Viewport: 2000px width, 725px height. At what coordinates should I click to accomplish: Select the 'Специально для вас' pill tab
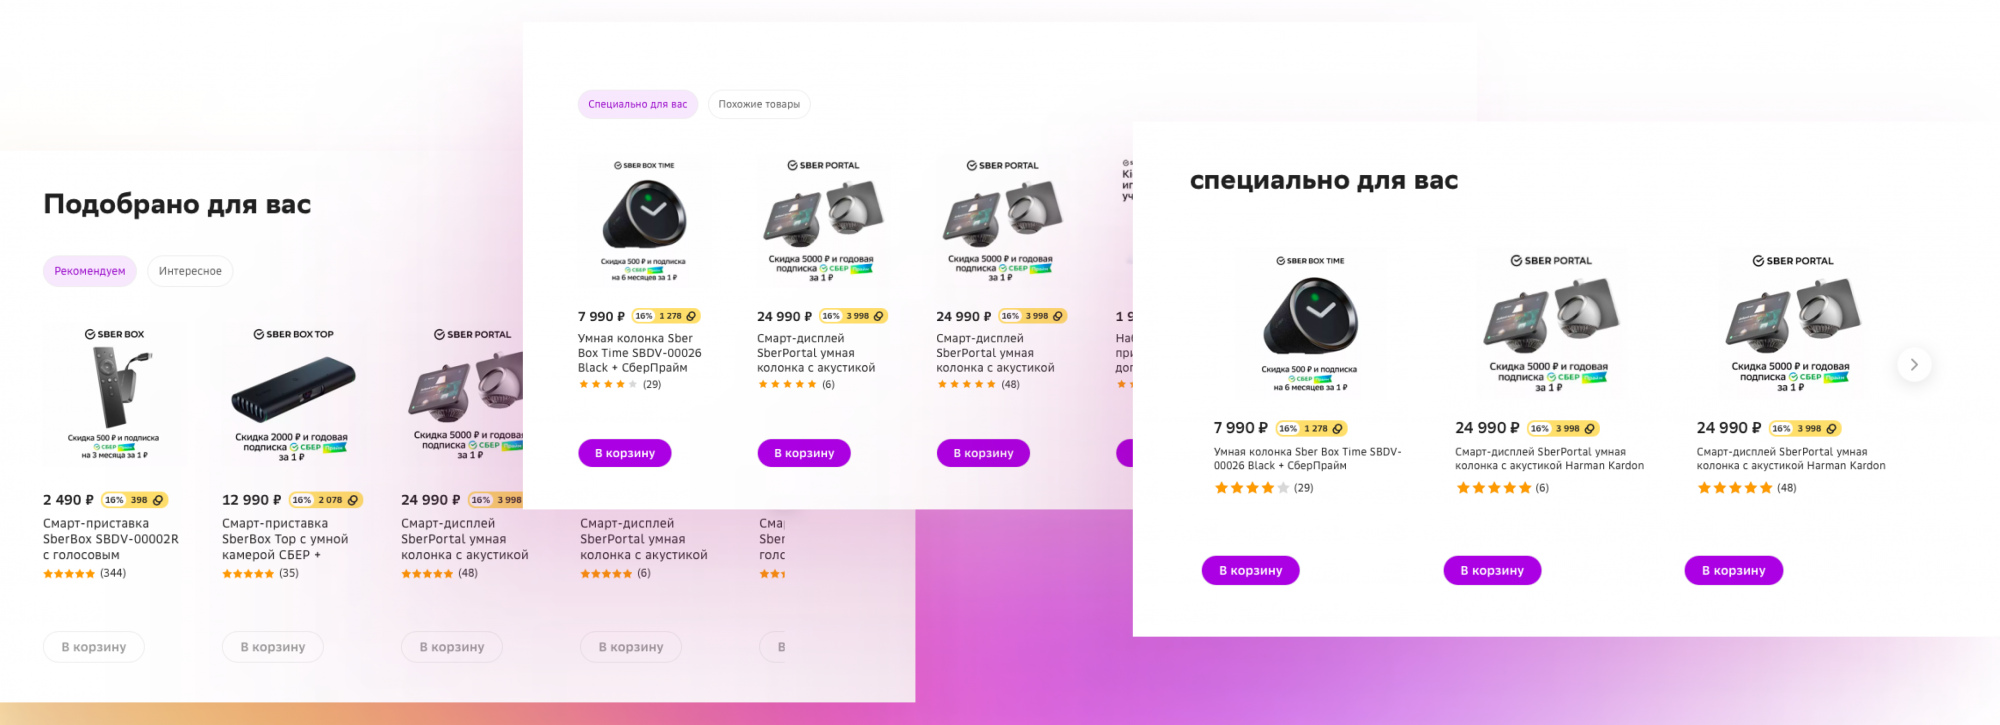click(638, 104)
